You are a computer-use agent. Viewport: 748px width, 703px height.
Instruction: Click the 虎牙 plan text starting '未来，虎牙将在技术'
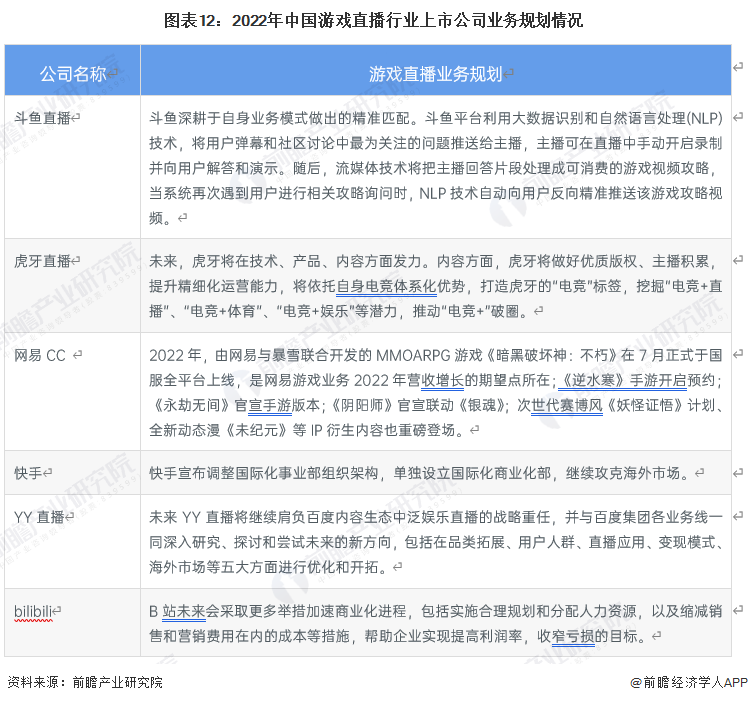[x=436, y=286]
